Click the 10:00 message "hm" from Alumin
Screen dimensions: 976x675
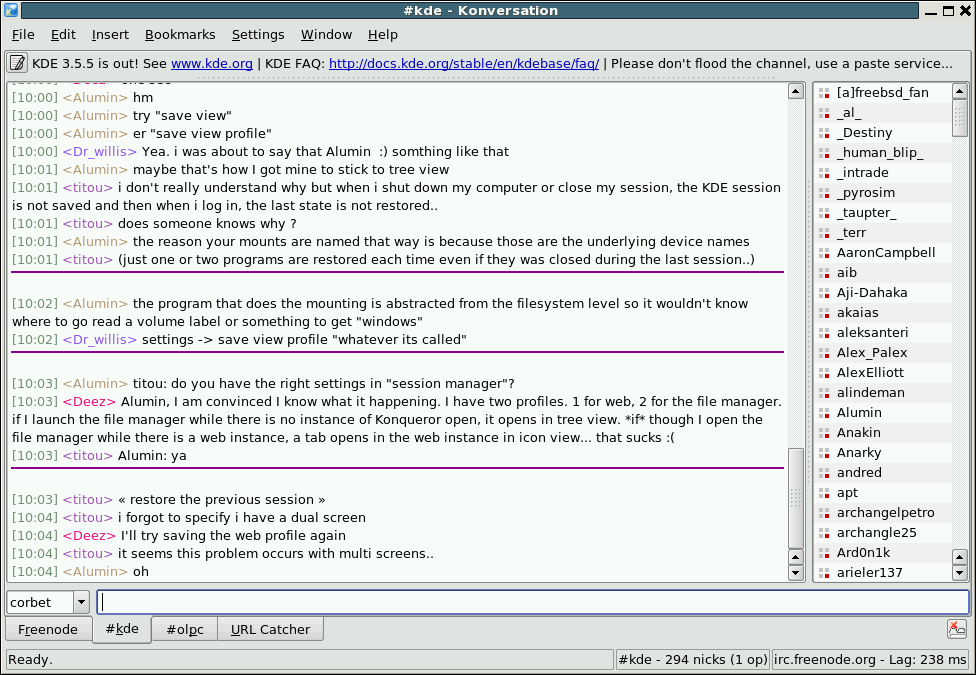(143, 98)
